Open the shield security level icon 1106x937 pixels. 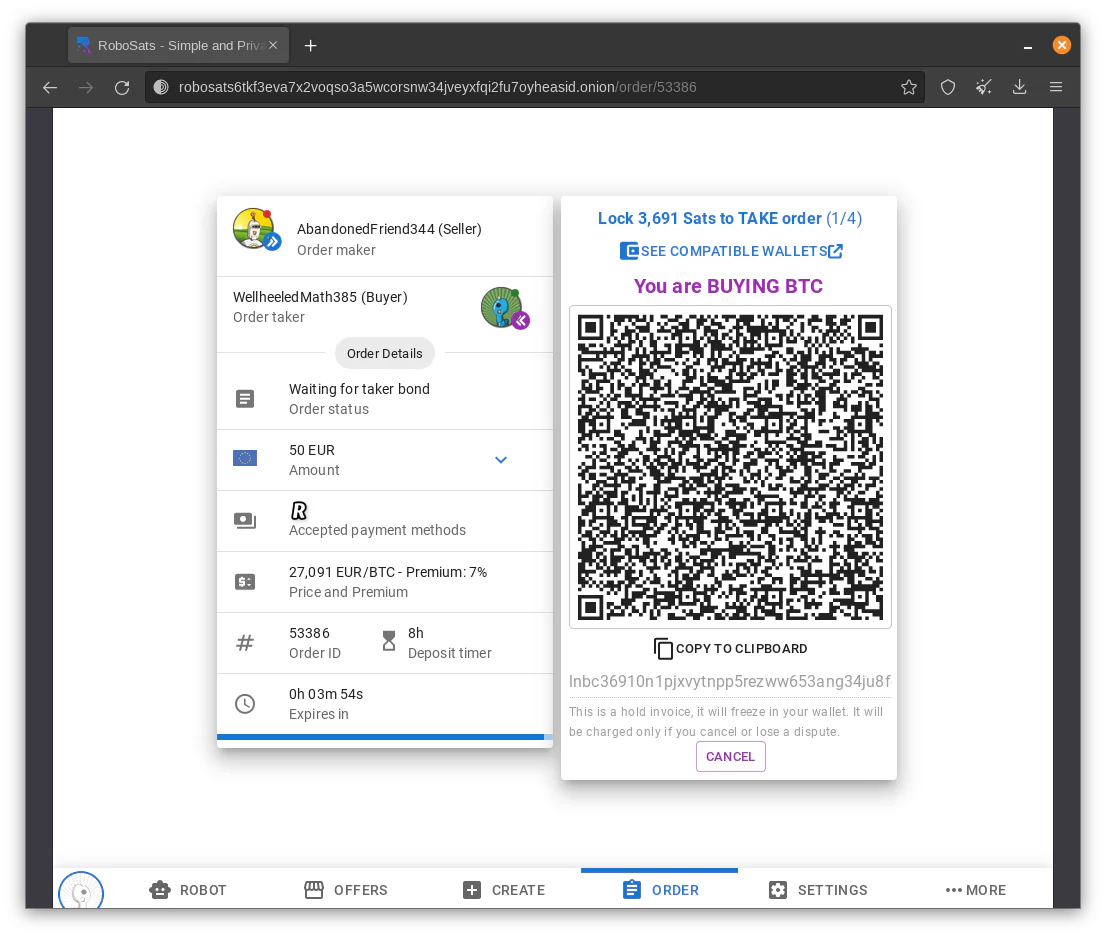coord(948,87)
